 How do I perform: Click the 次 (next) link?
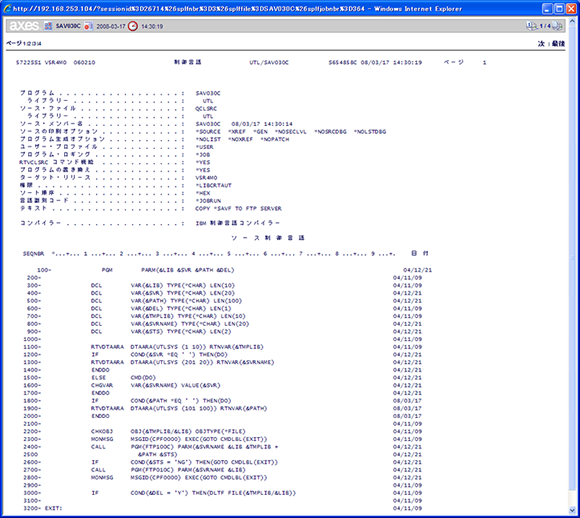click(x=541, y=44)
